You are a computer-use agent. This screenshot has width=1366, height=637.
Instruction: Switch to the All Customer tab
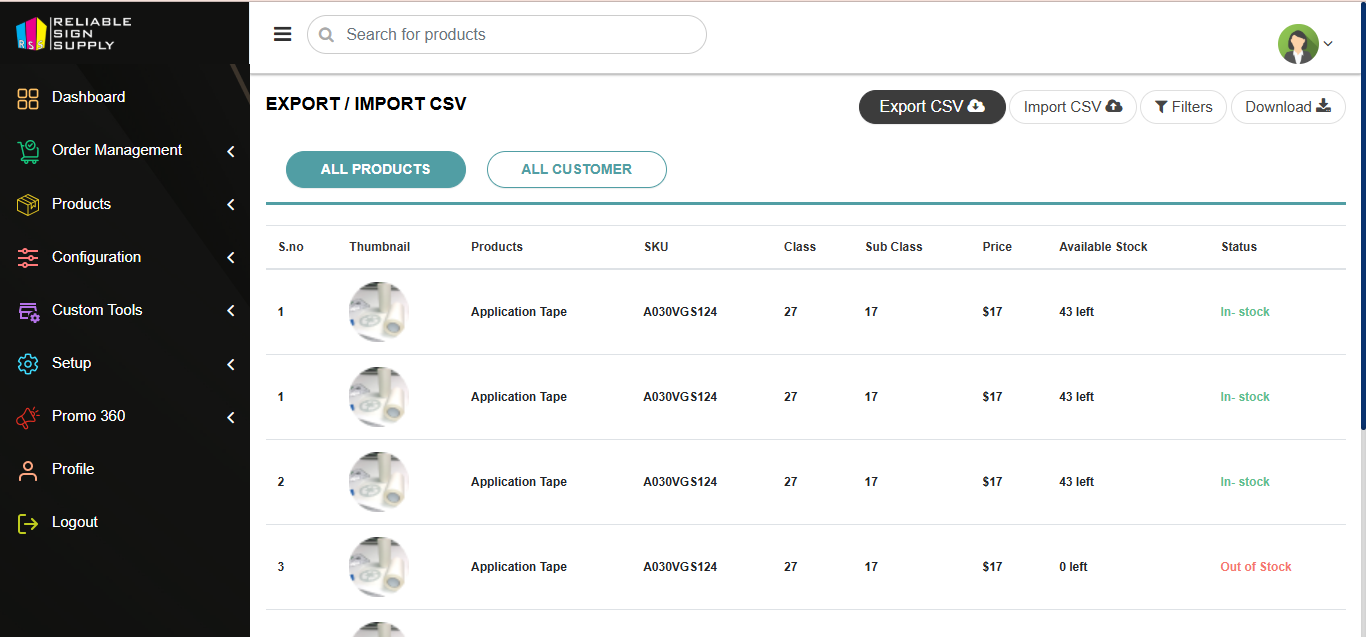click(576, 170)
